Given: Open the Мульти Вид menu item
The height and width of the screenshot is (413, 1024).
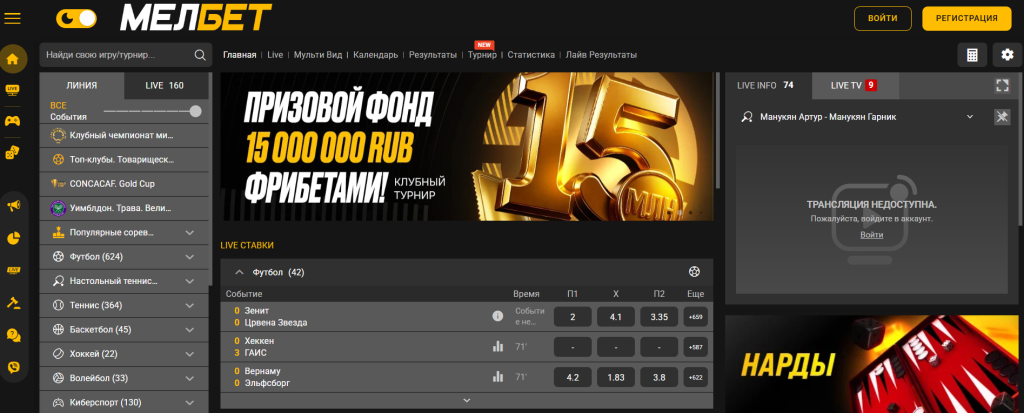Looking at the screenshot, I should pos(317,55).
